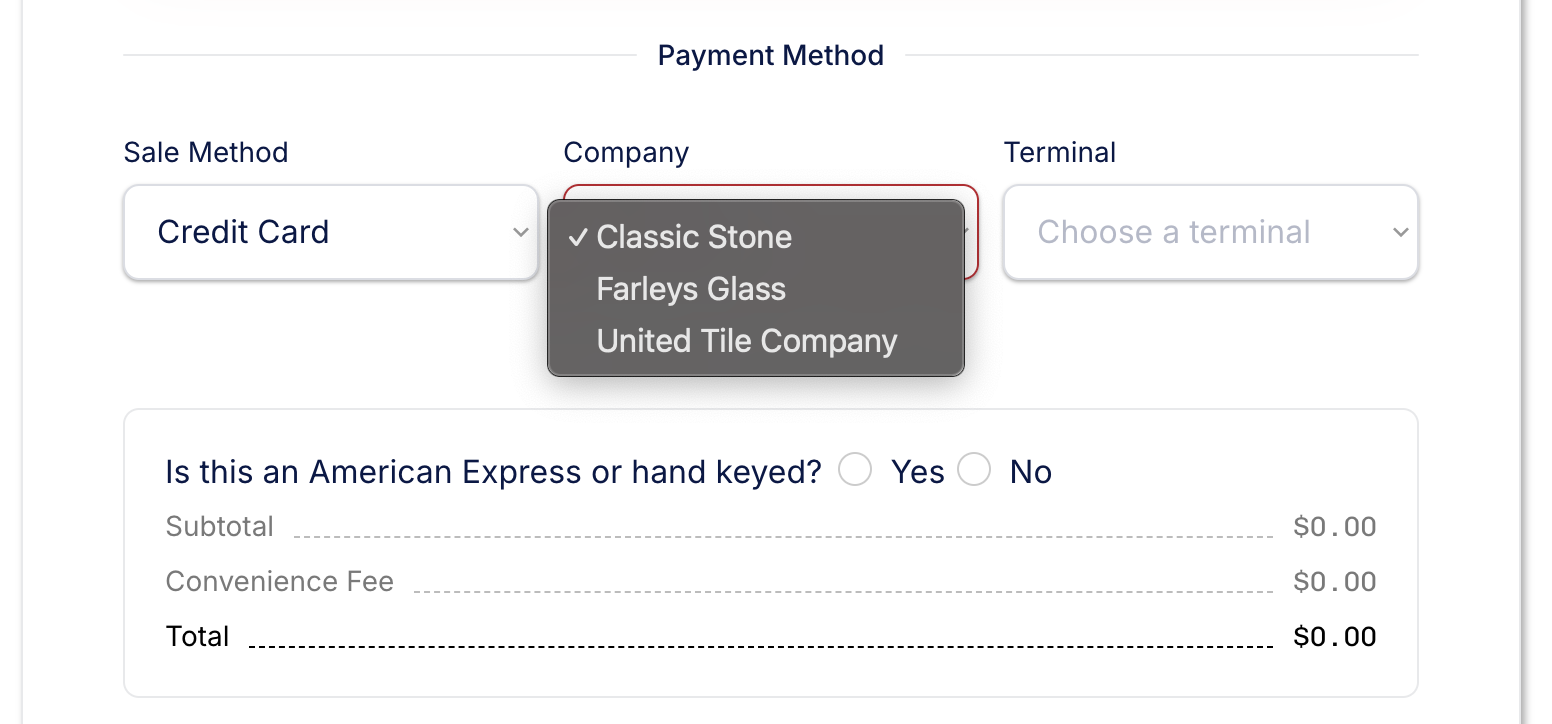1552x724 pixels.
Task: Click the Terminal dropdown chevron arrow
Action: 1399,231
